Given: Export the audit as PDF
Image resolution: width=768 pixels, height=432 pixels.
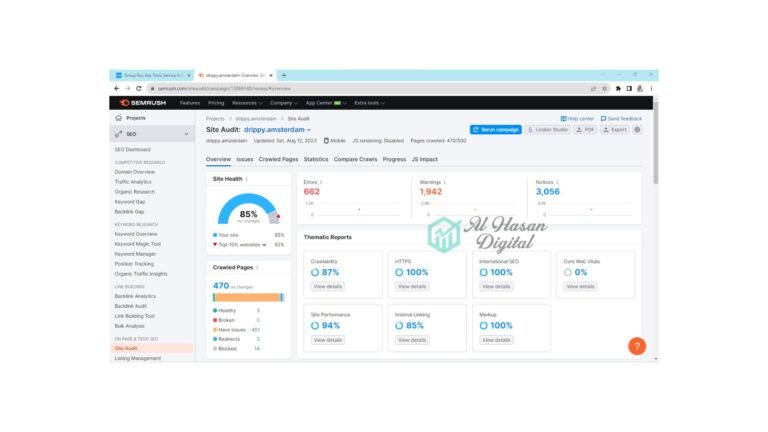Looking at the screenshot, I should [x=586, y=129].
